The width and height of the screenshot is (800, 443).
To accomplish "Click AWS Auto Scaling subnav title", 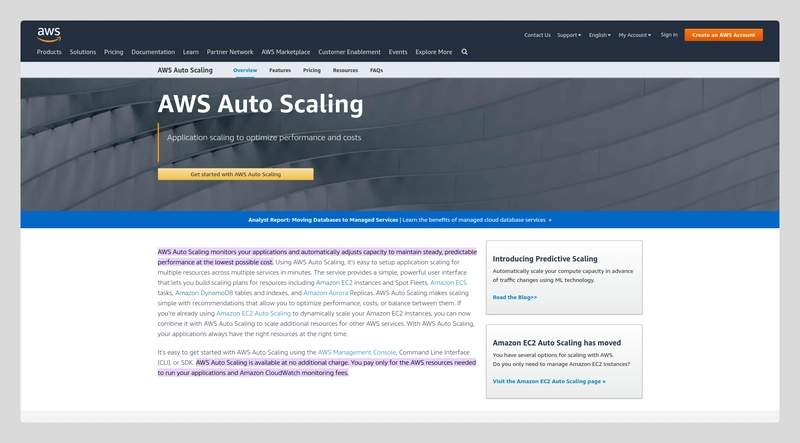I will coord(185,70).
